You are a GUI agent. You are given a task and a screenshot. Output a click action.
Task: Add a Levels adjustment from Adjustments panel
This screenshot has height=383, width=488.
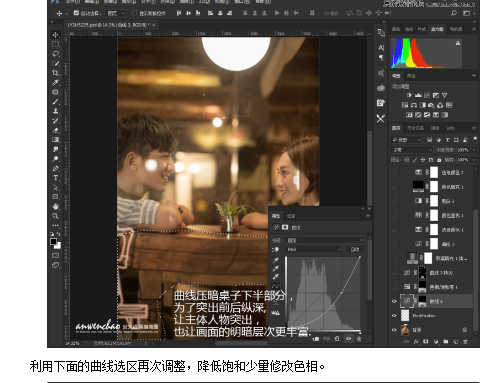coord(418,95)
